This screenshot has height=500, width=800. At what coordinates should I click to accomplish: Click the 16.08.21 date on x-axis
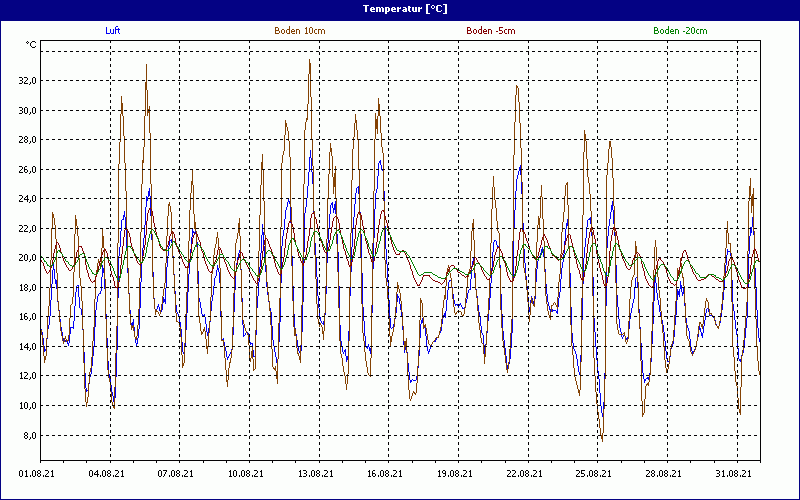coord(384,474)
